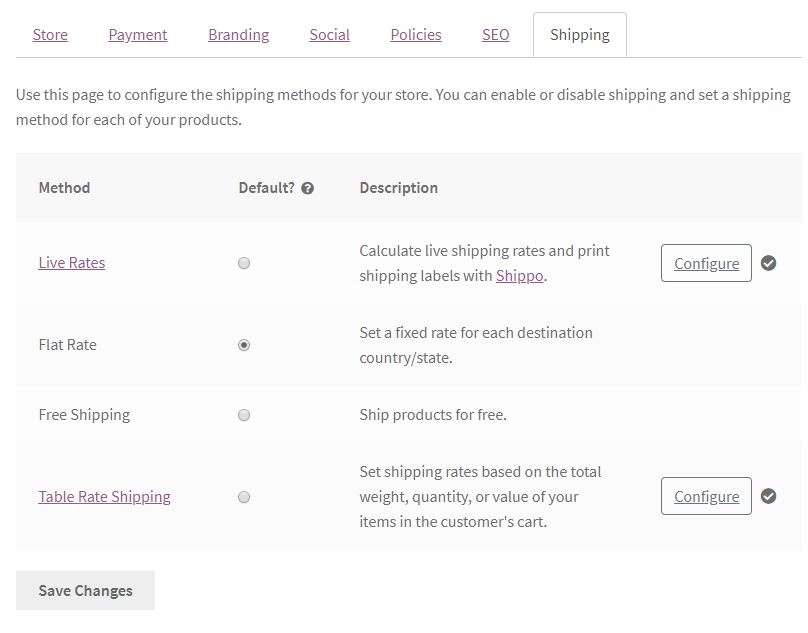Select Flat Rate default radio button
The image size is (808, 633).
coord(244,345)
